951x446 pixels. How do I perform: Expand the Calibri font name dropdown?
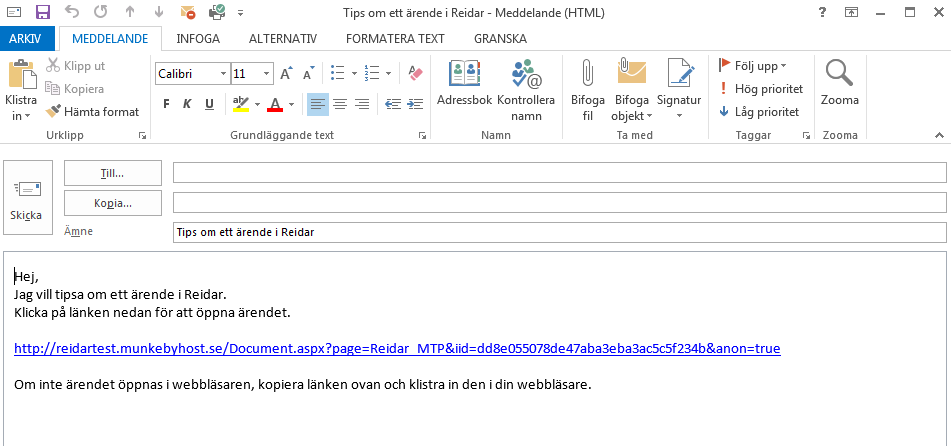[223, 74]
